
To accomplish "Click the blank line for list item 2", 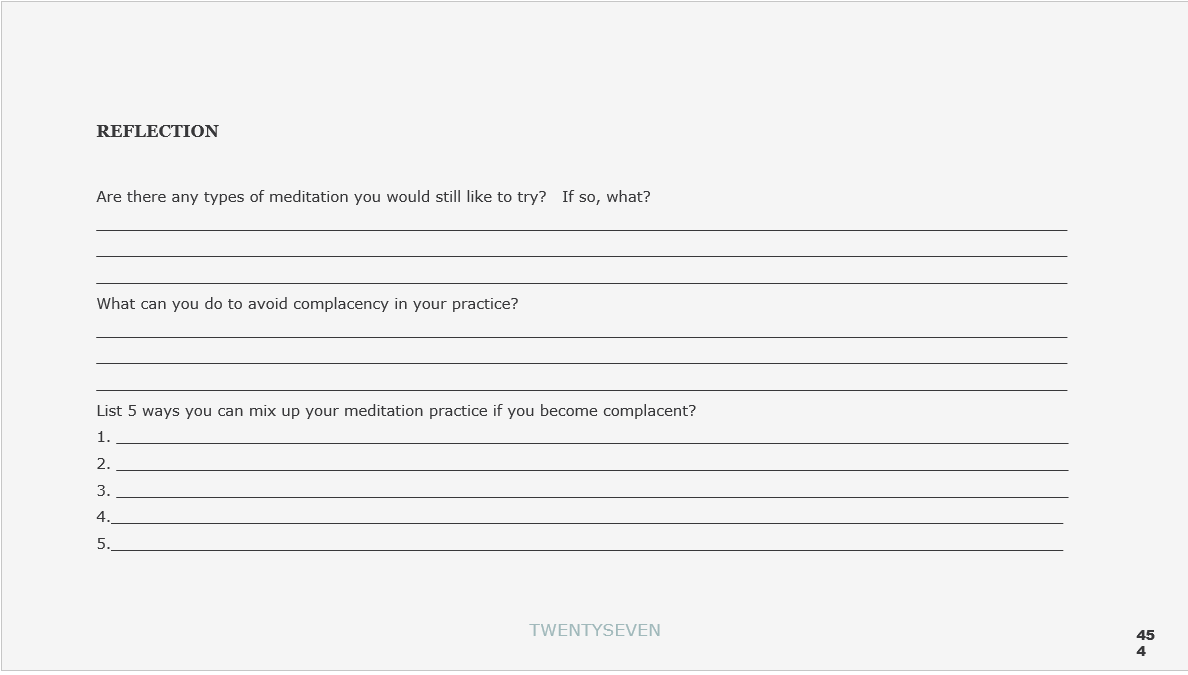I will pyautogui.click(x=592, y=467).
